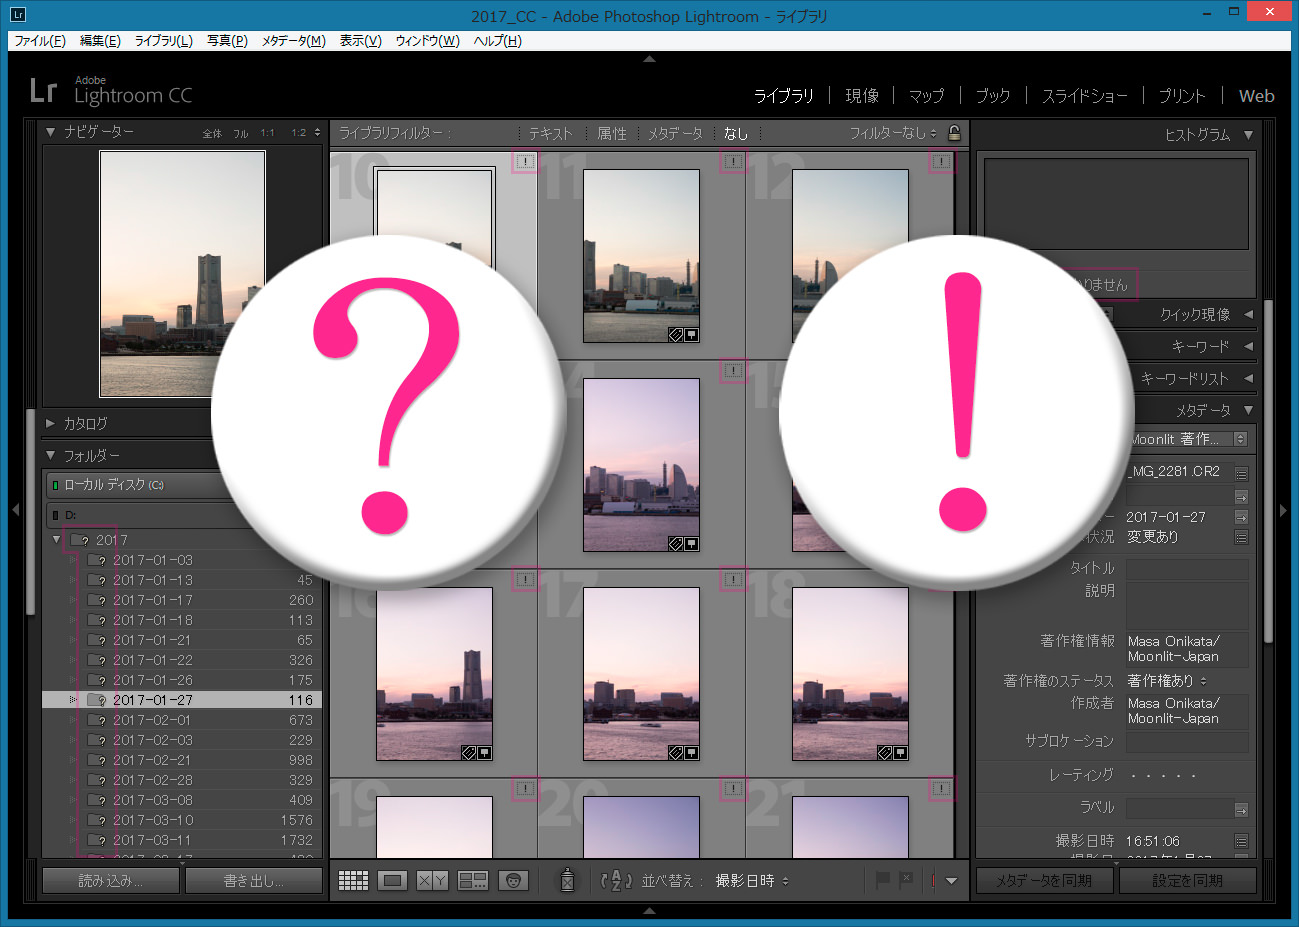Click the 設定を同期 button
The height and width of the screenshot is (927, 1299).
tap(1187, 881)
